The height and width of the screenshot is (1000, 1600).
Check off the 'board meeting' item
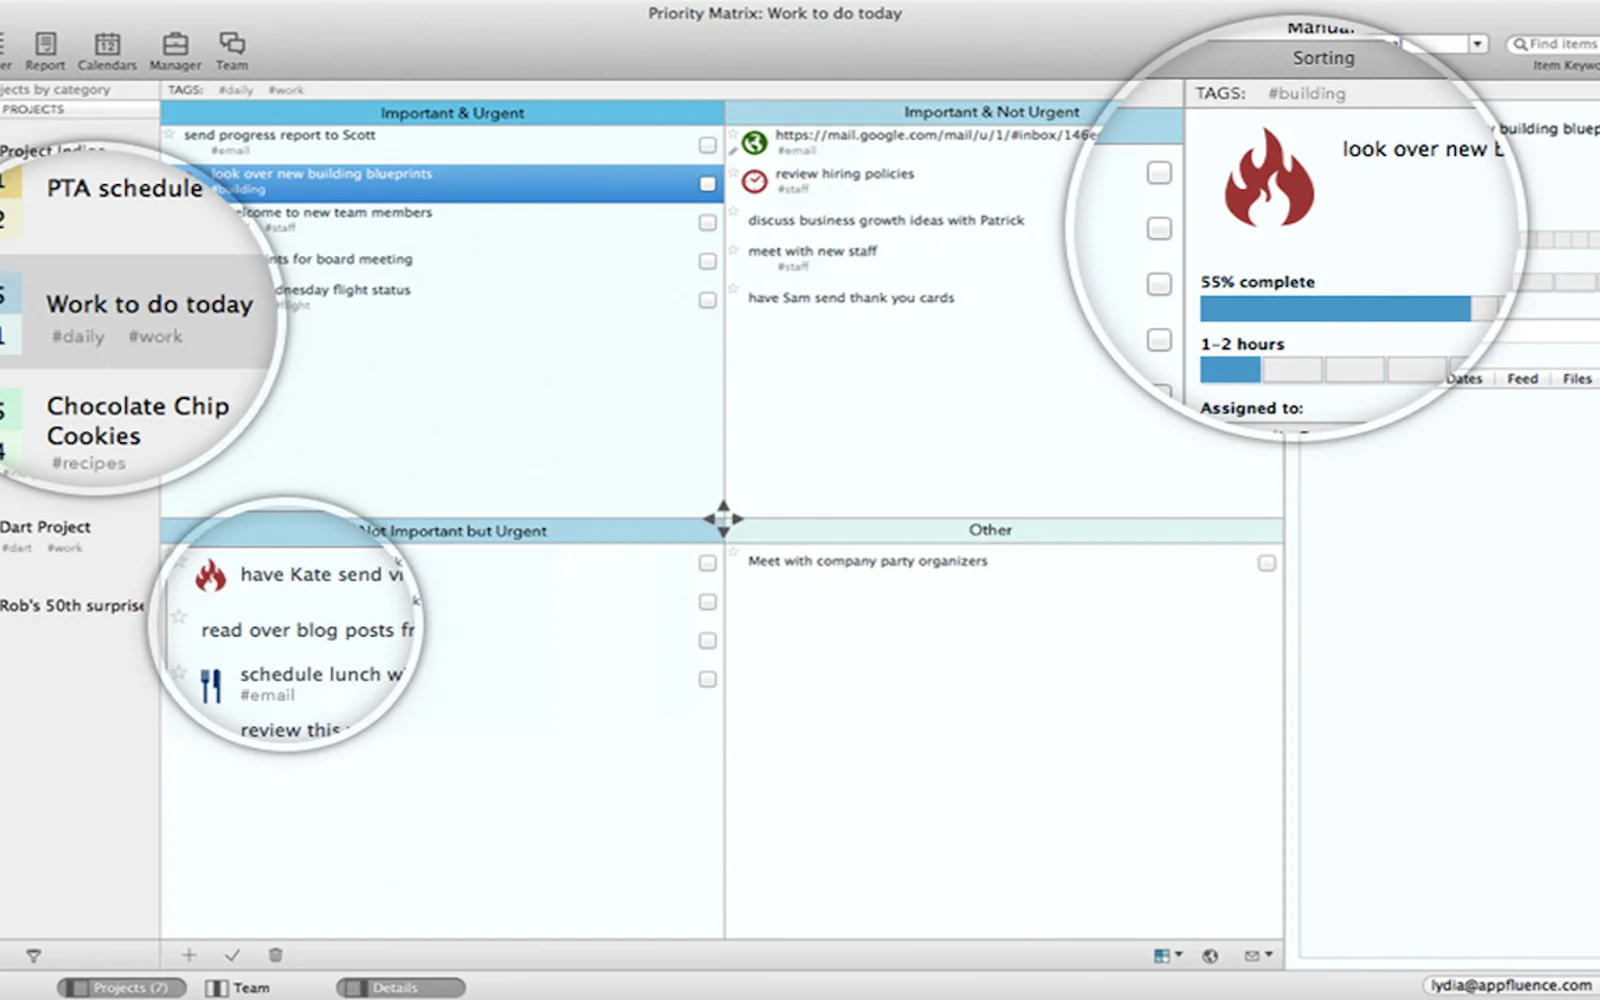point(708,261)
